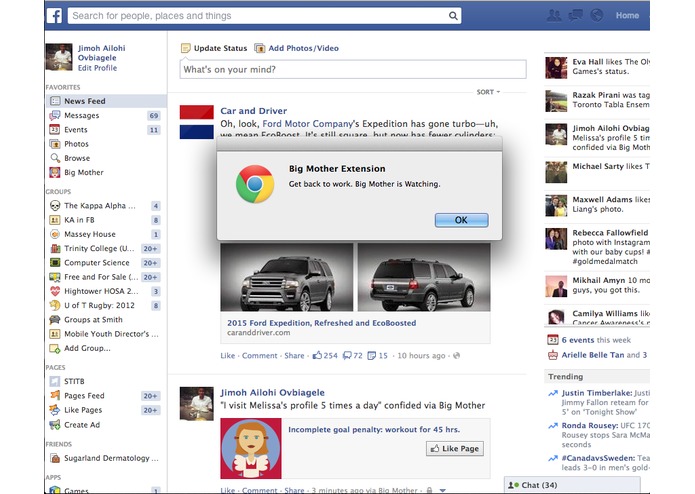Image resolution: width=695 pixels, height=494 pixels.
Task: Open notifications globe icon in top bar
Action: coord(597,16)
